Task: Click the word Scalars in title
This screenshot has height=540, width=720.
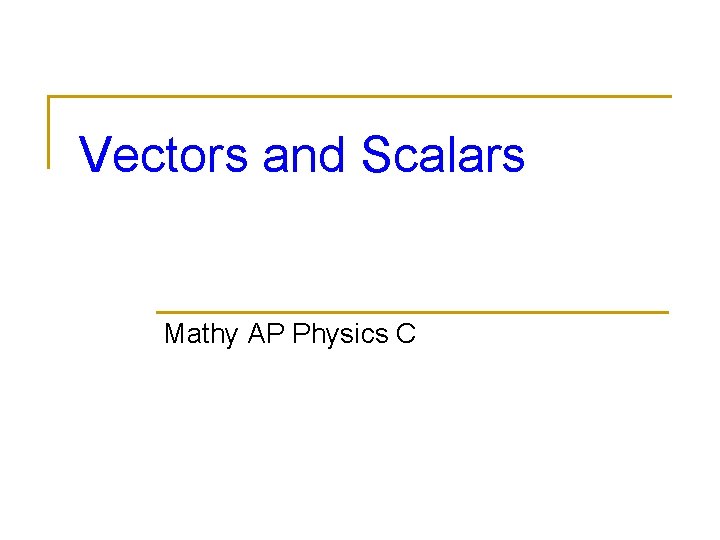Action: point(442,155)
